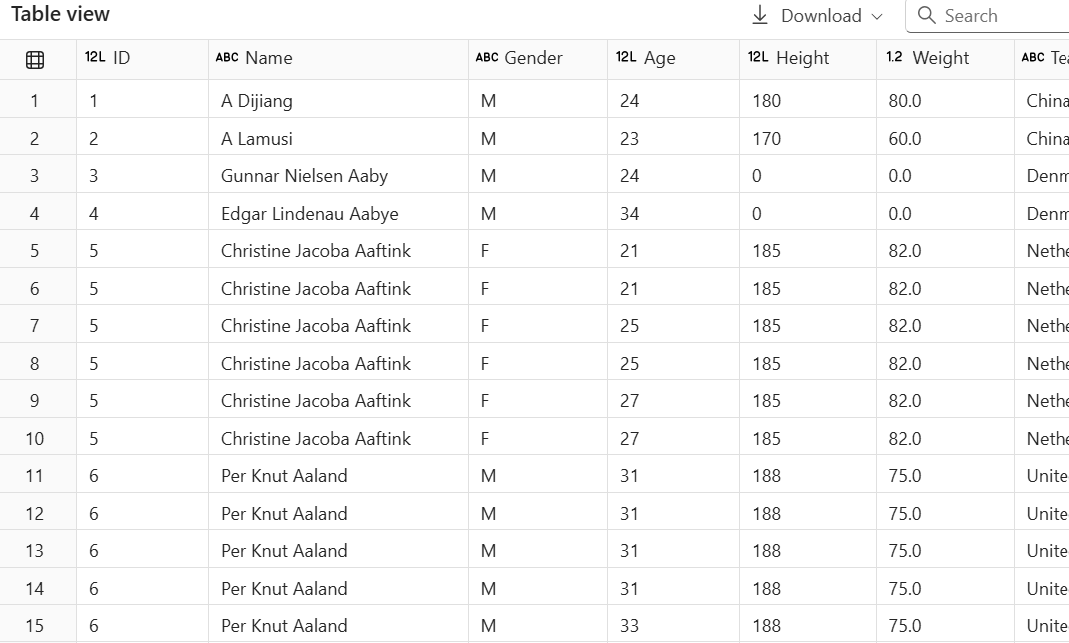1069x643 pixels.
Task: Open the Download menu
Action: pos(820,16)
